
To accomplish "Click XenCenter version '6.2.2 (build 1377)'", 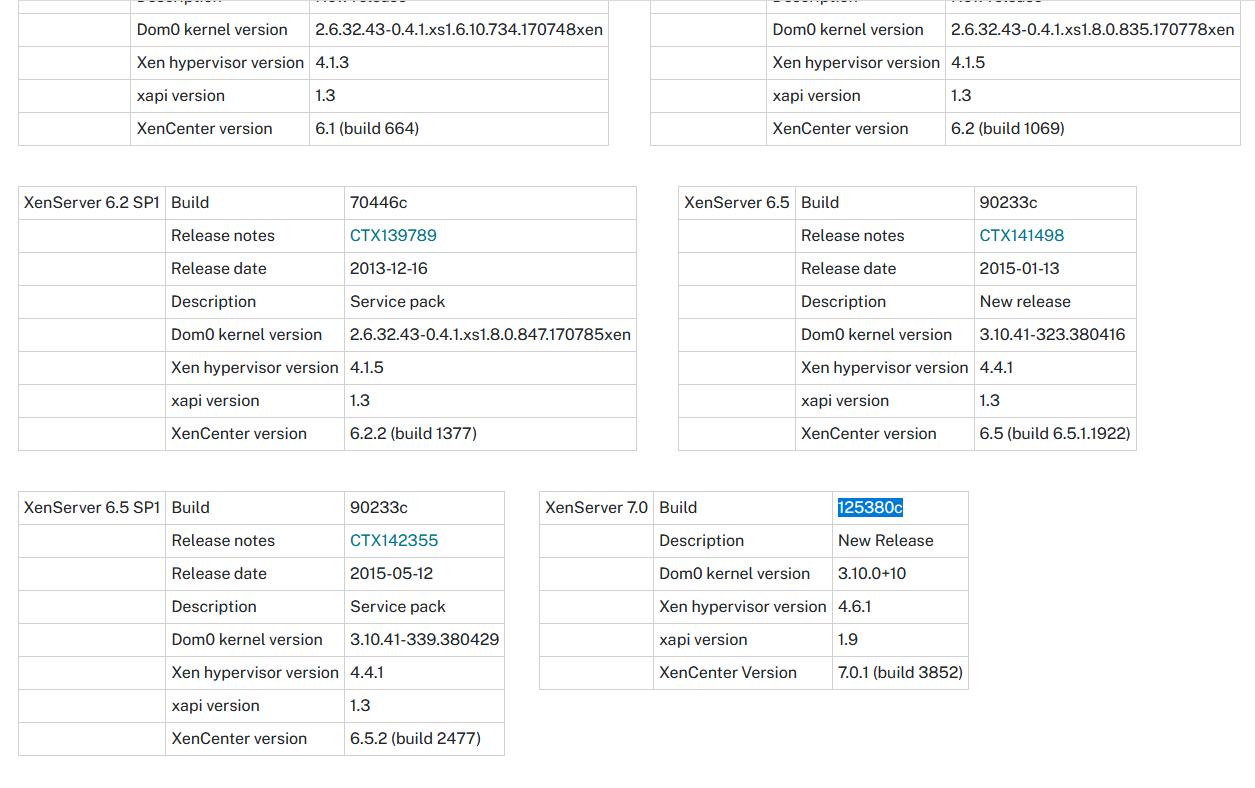I will point(413,434).
